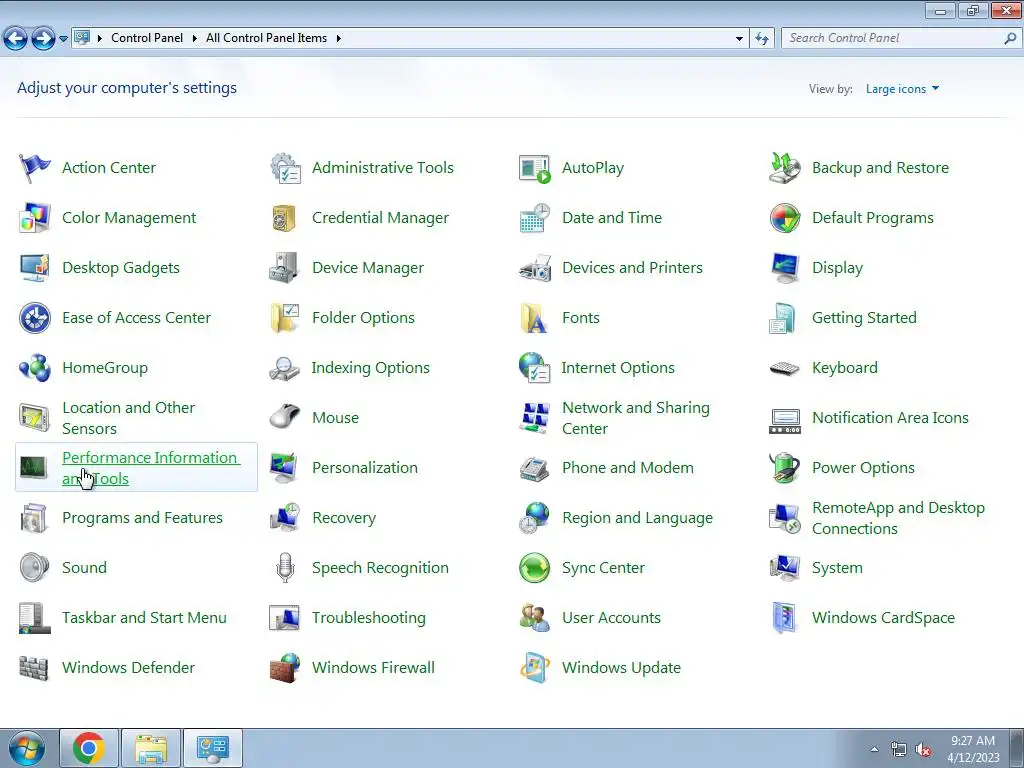Refresh the Control Panel view
This screenshot has height=768, width=1024.
click(762, 39)
